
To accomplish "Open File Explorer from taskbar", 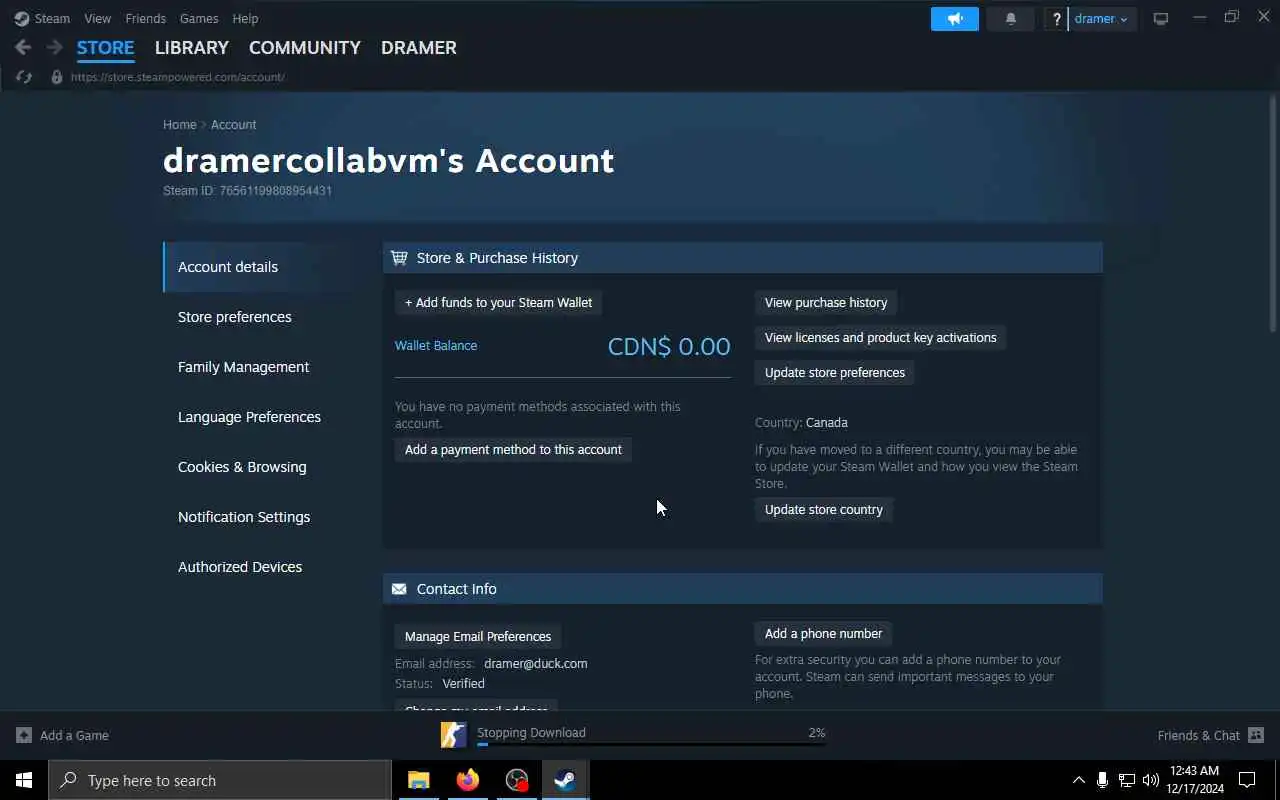I will tap(419, 780).
